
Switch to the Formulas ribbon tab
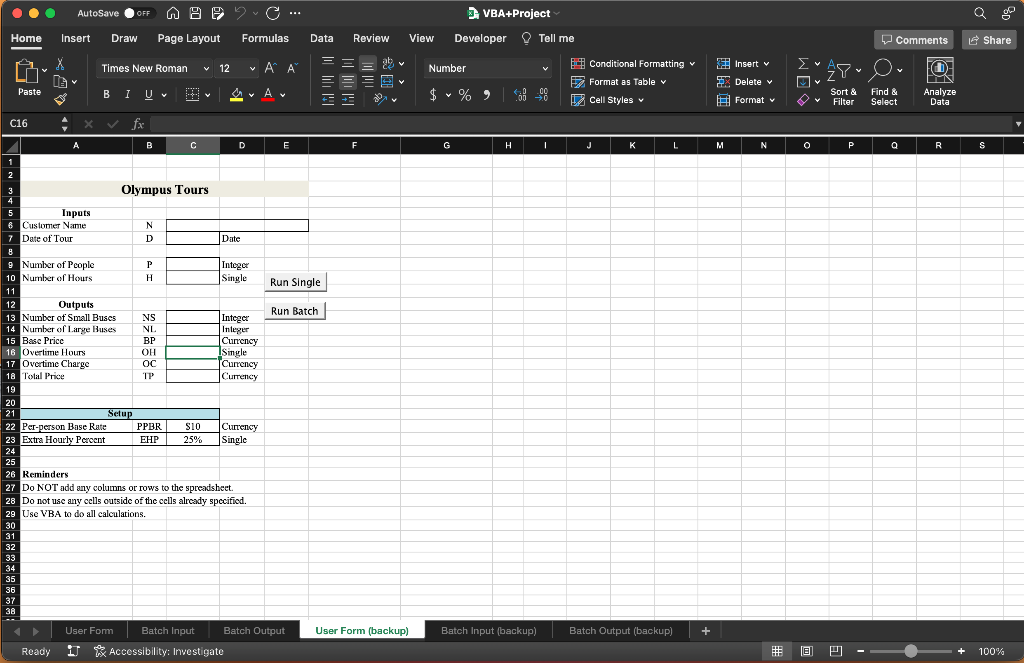(x=265, y=38)
